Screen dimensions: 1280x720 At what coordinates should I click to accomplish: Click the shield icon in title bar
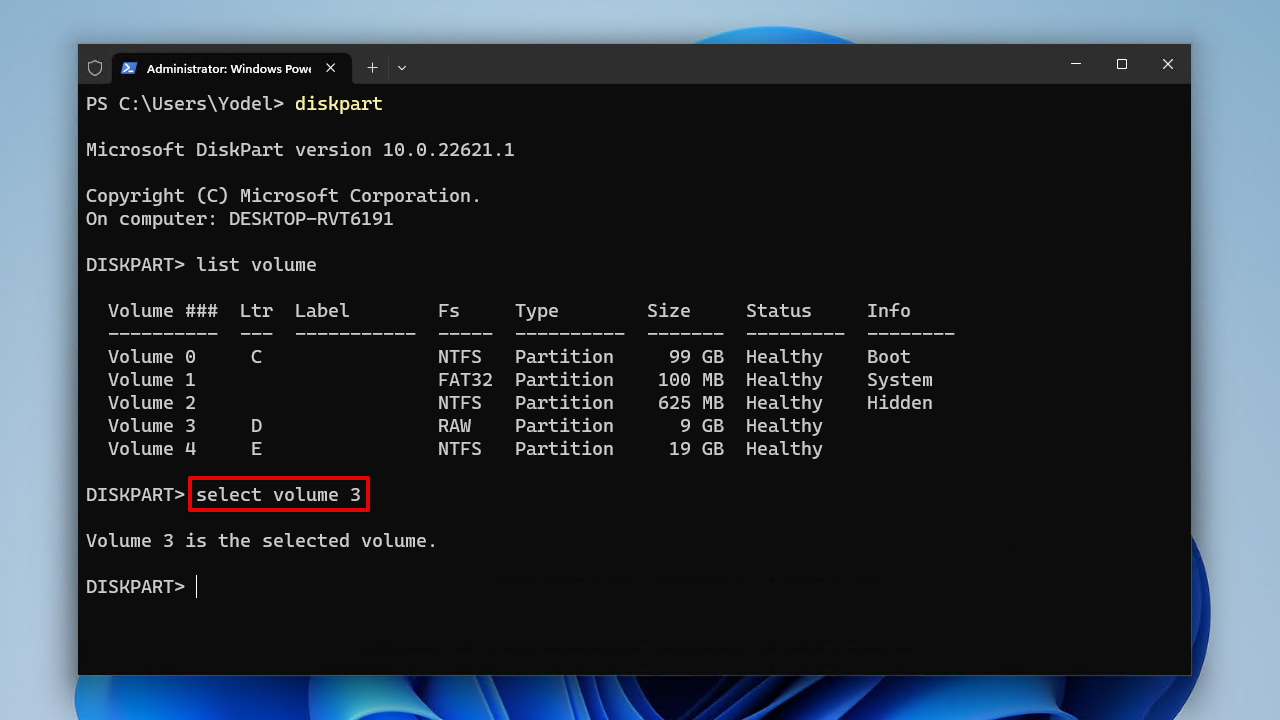point(95,68)
